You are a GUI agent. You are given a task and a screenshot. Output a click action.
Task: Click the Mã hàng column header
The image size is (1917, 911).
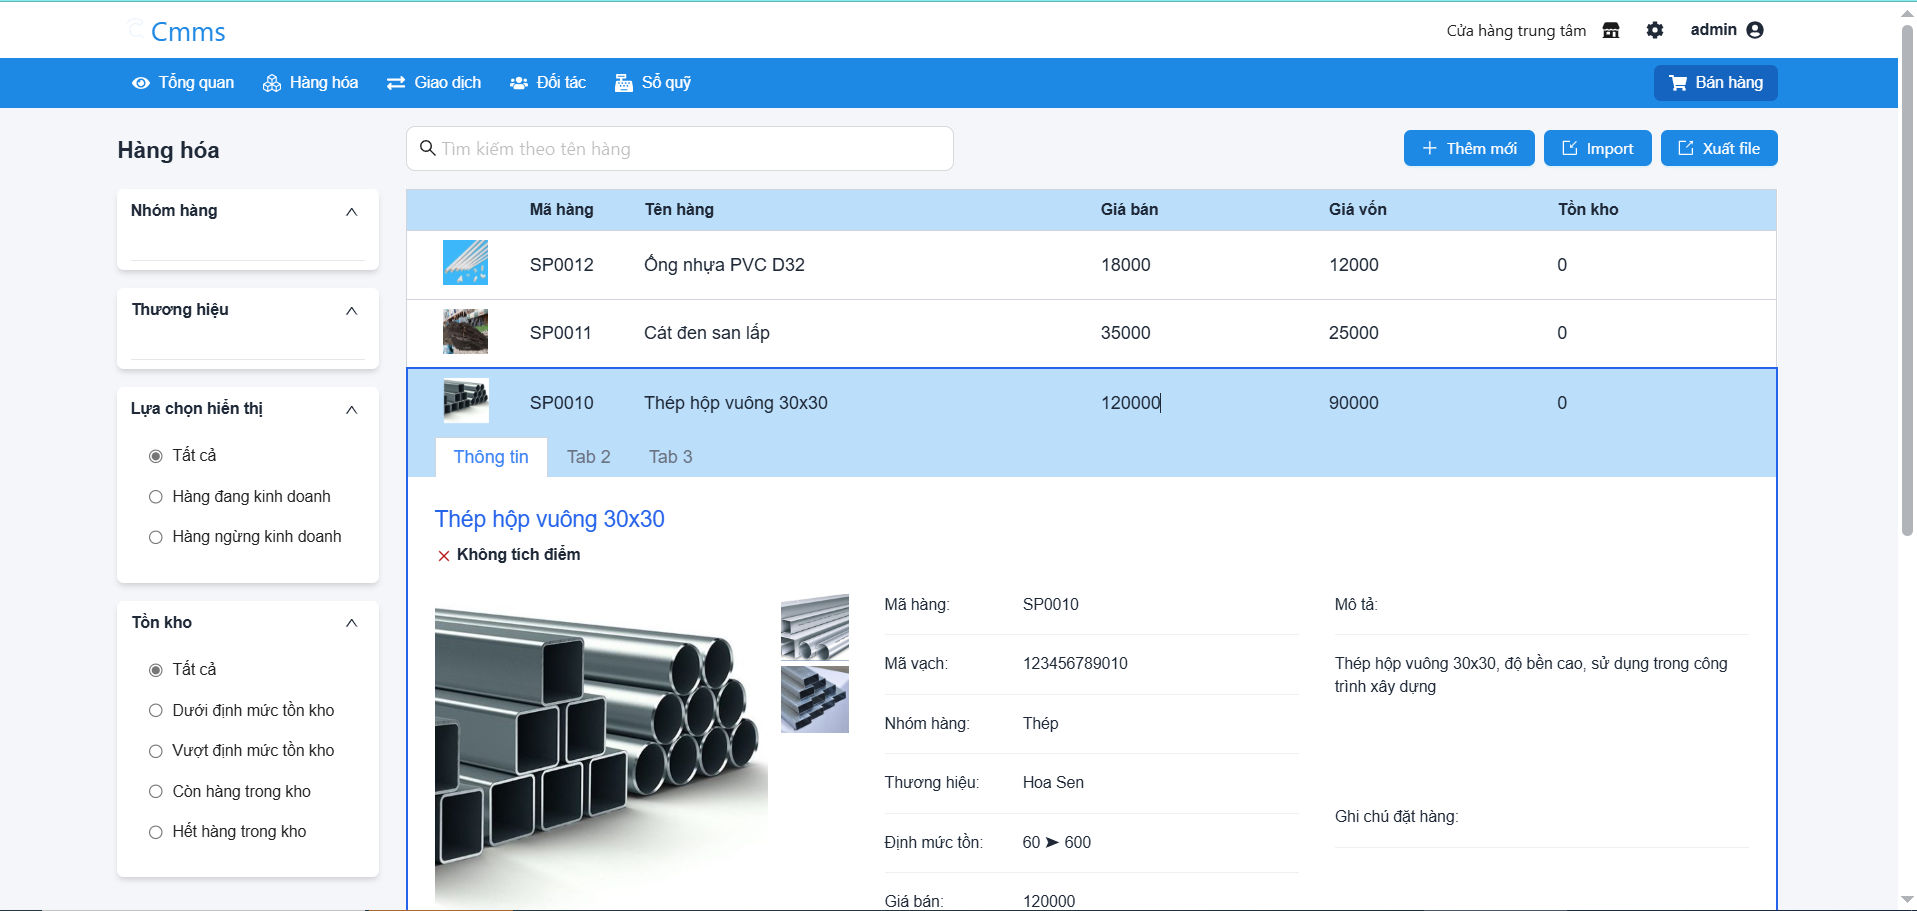pos(561,210)
